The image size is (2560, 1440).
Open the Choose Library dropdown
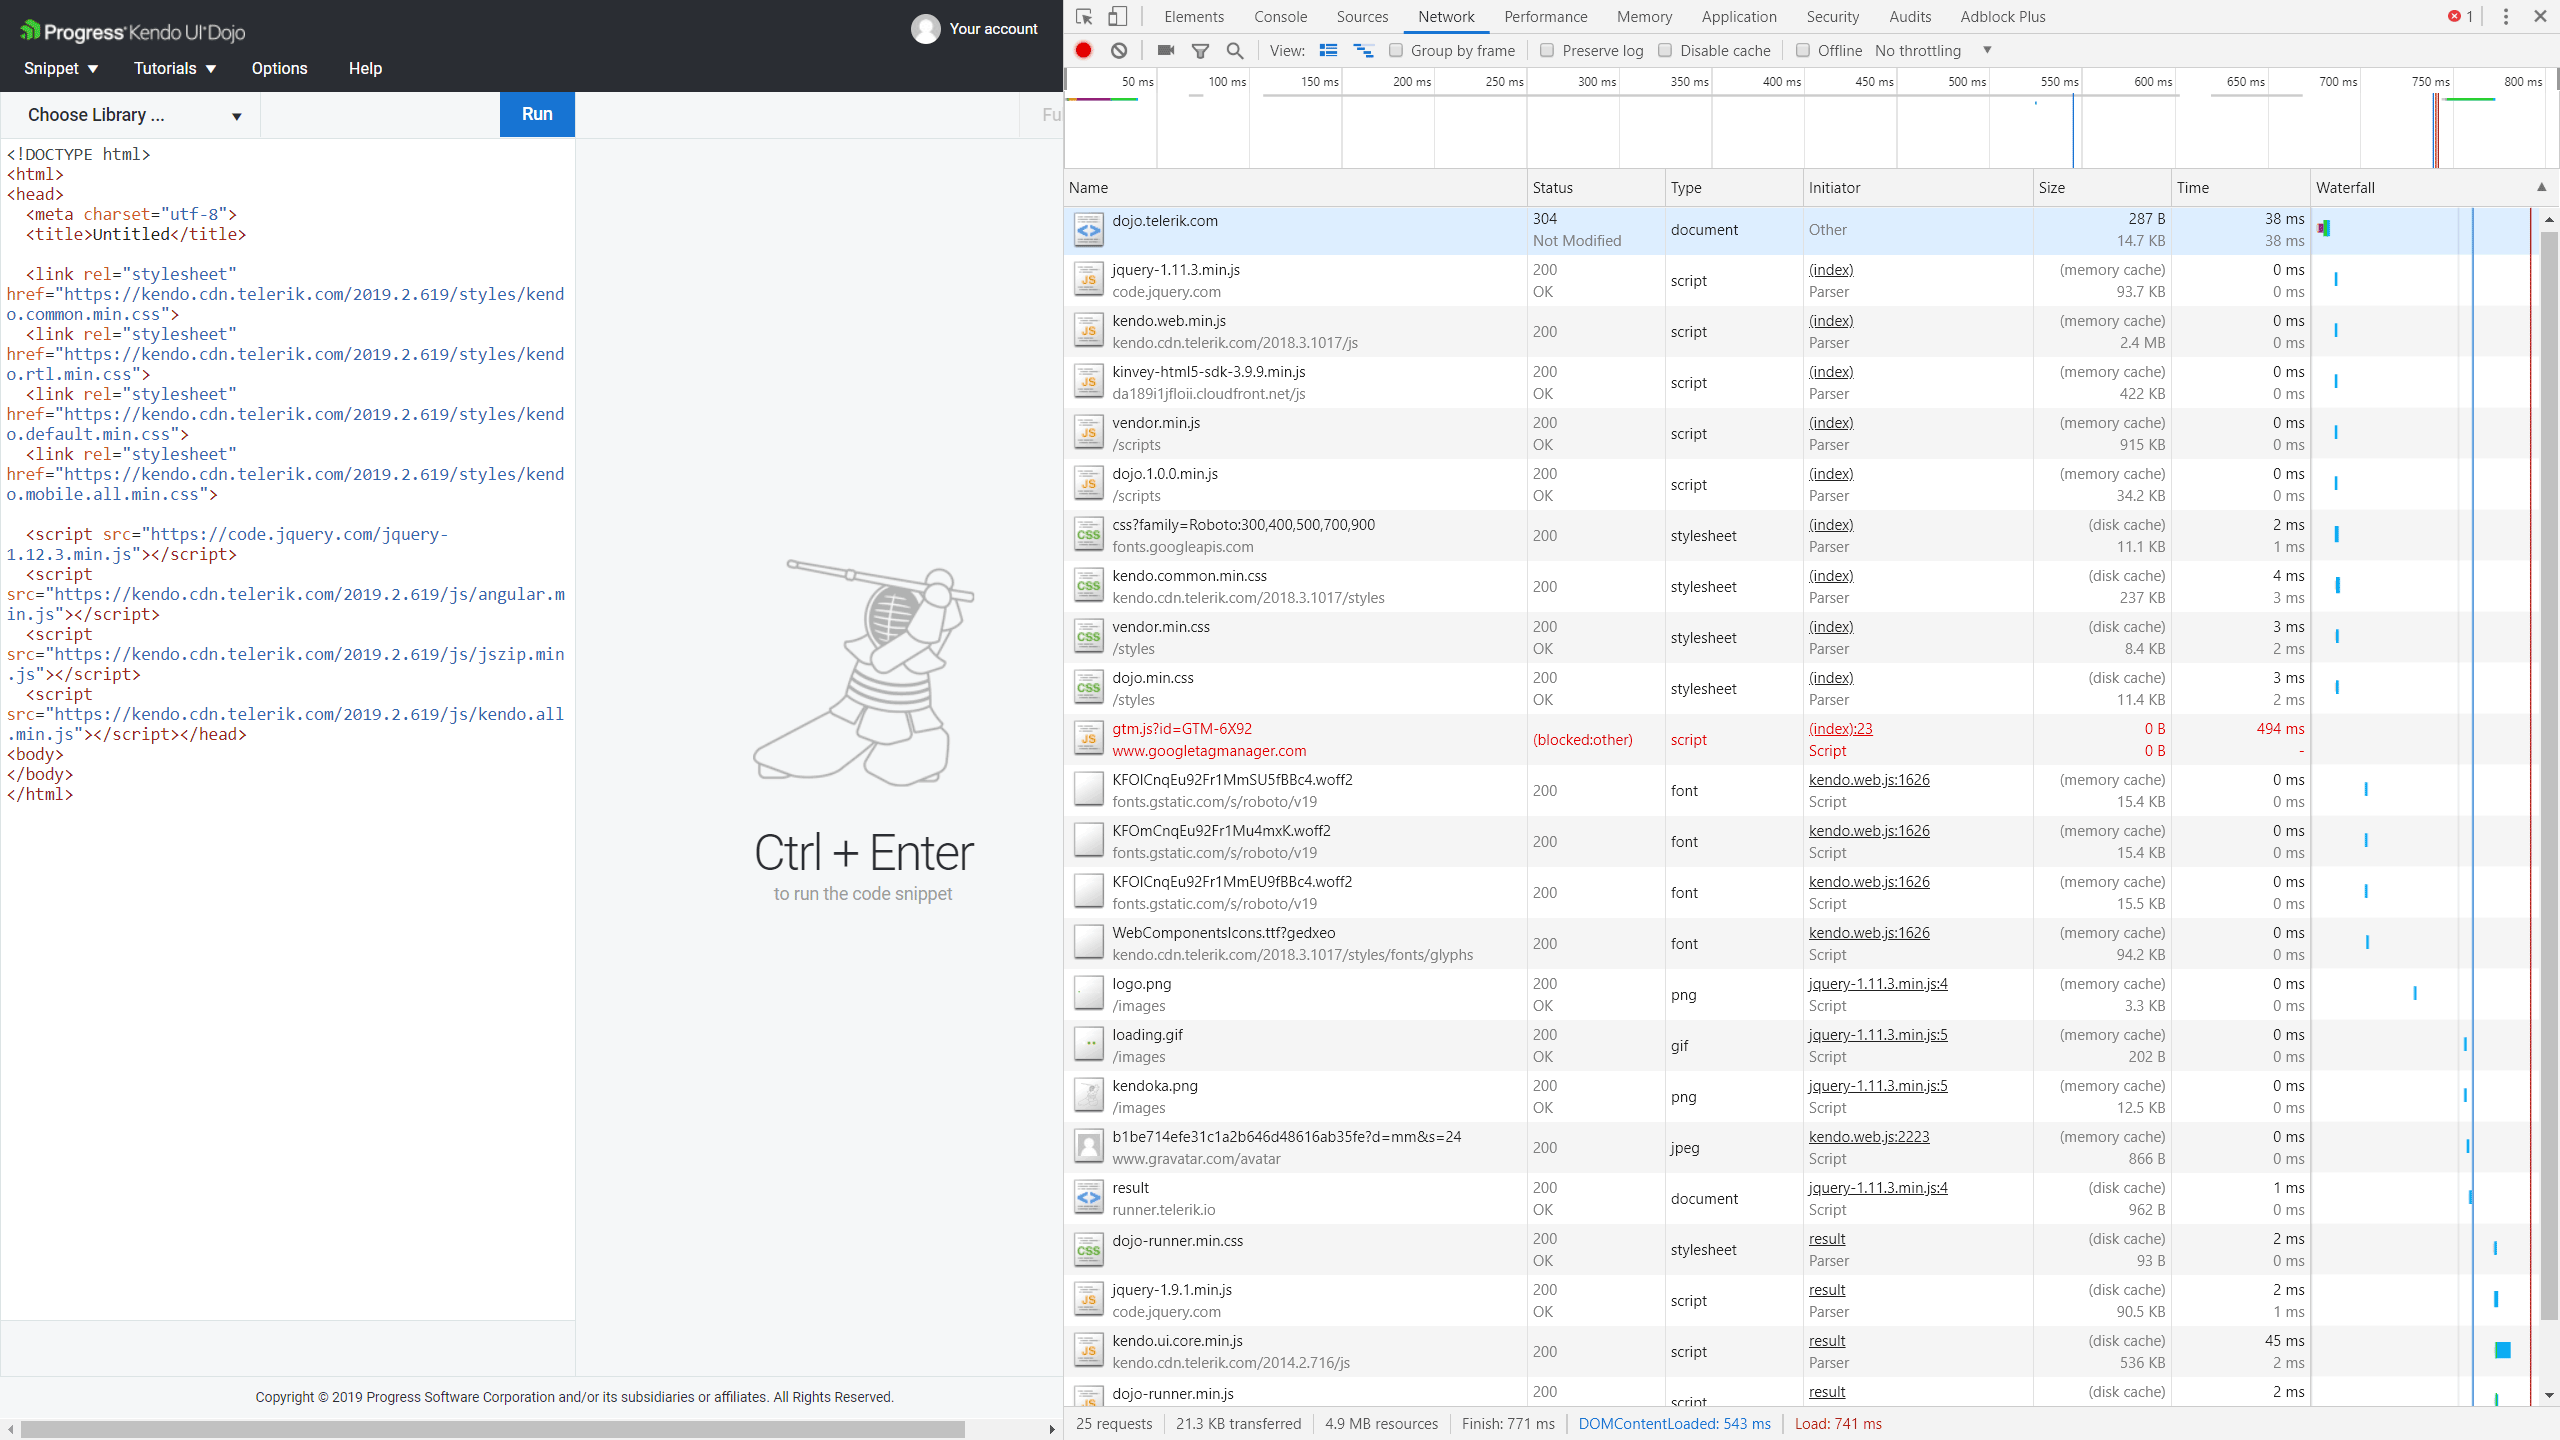tap(133, 115)
